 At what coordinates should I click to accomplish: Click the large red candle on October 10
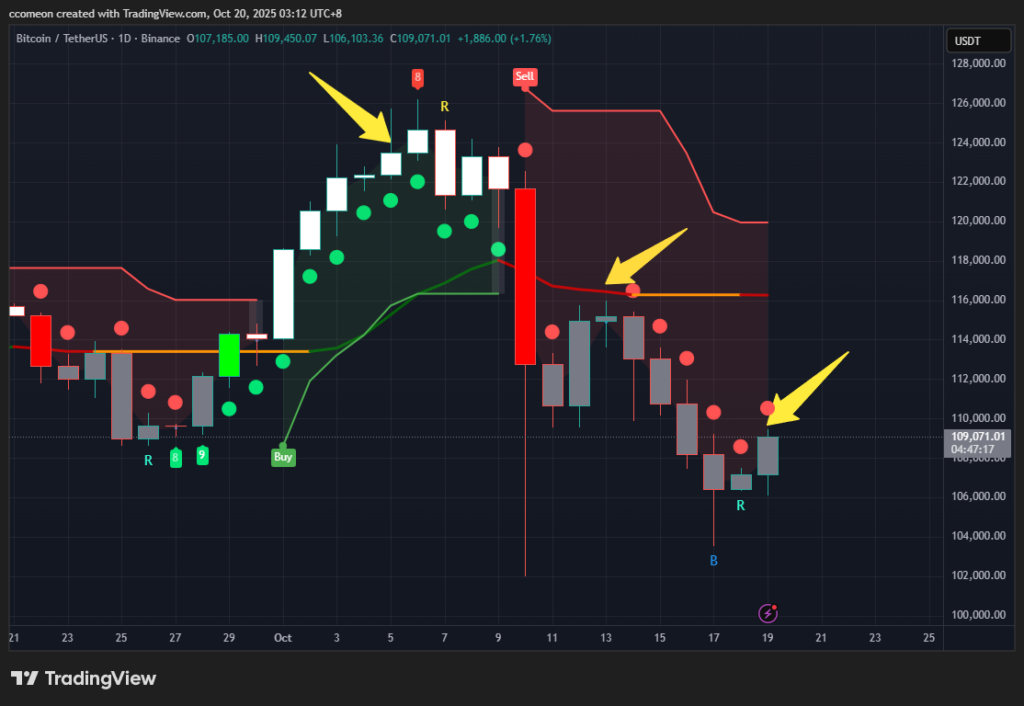[x=525, y=276]
